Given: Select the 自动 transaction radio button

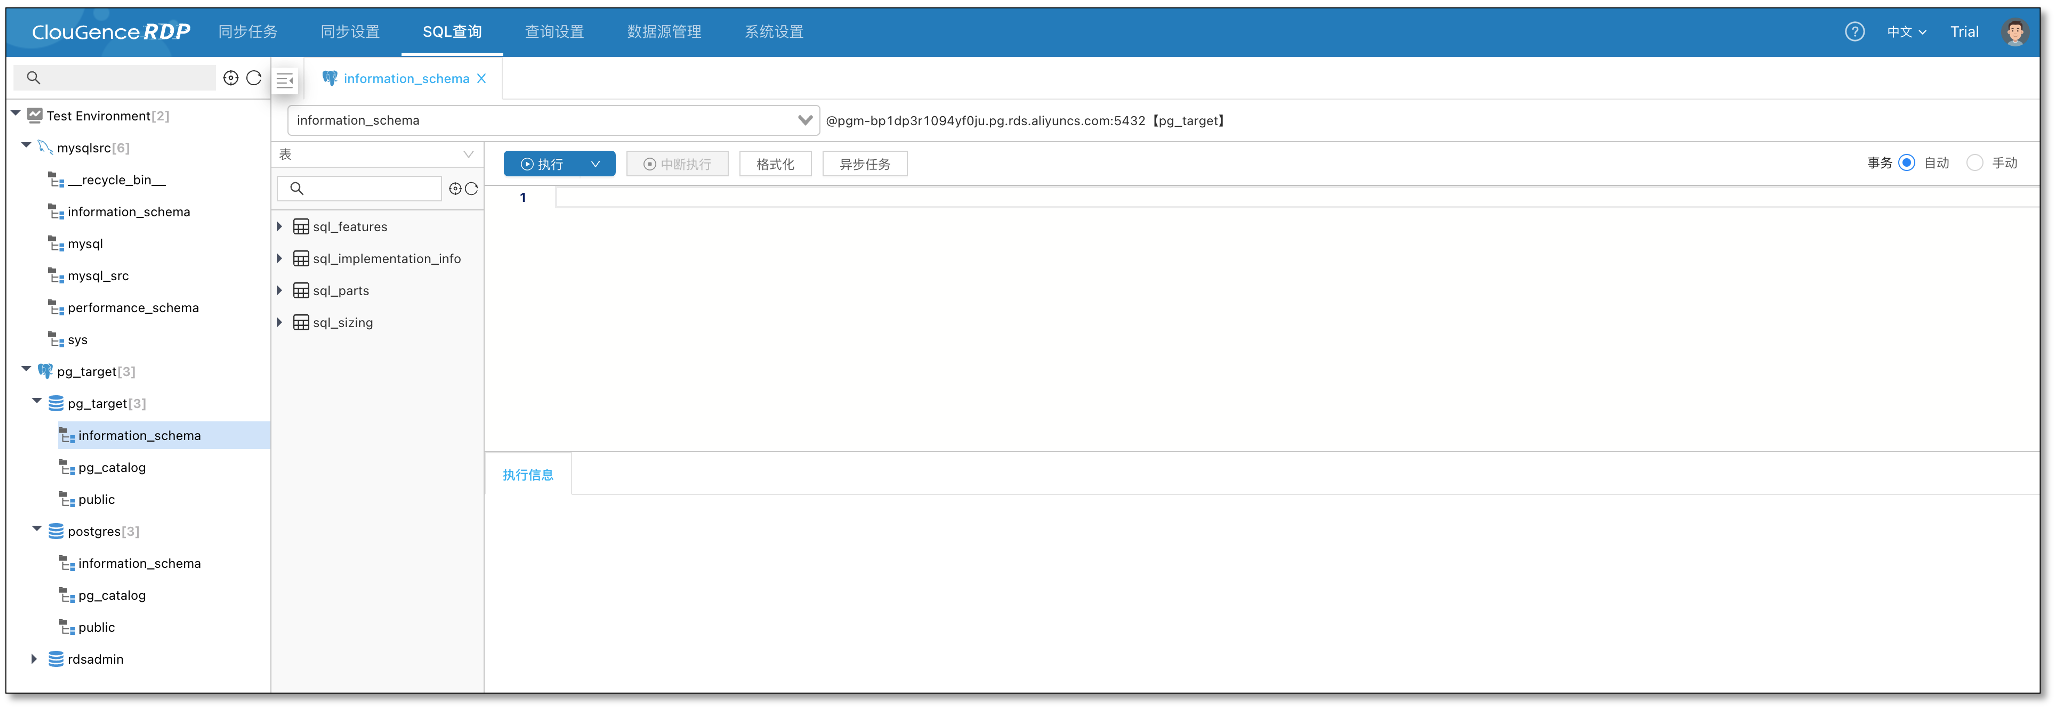Looking at the screenshot, I should tap(1906, 163).
